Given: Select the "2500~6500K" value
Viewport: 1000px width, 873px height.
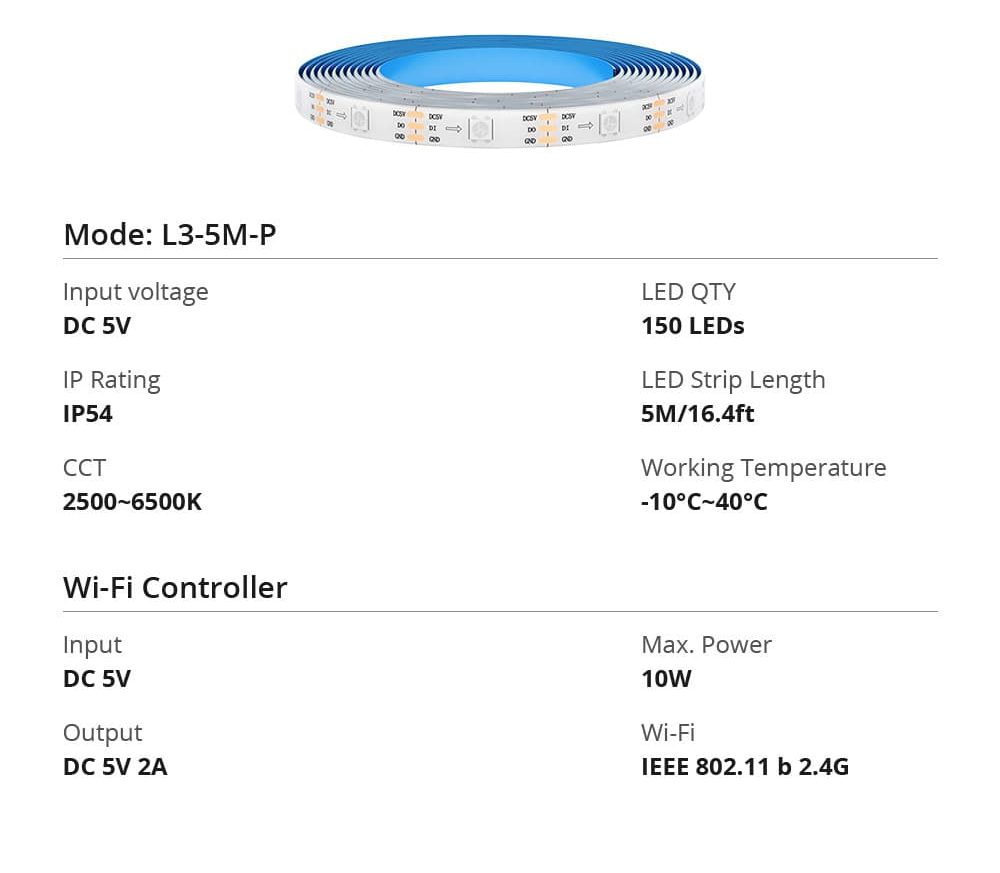Looking at the screenshot, I should [132, 502].
